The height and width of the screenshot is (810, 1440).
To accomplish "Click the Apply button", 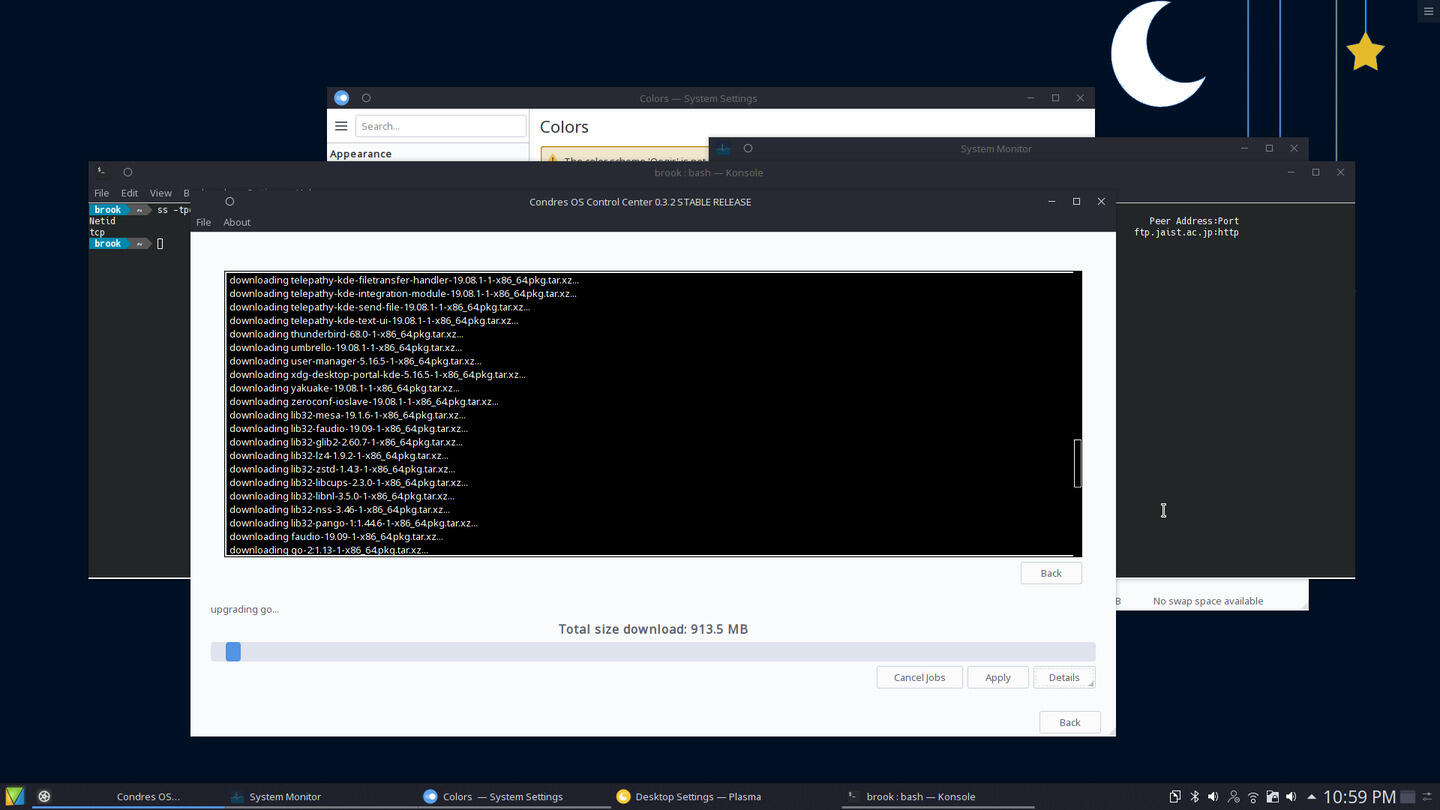I will pyautogui.click(x=997, y=677).
